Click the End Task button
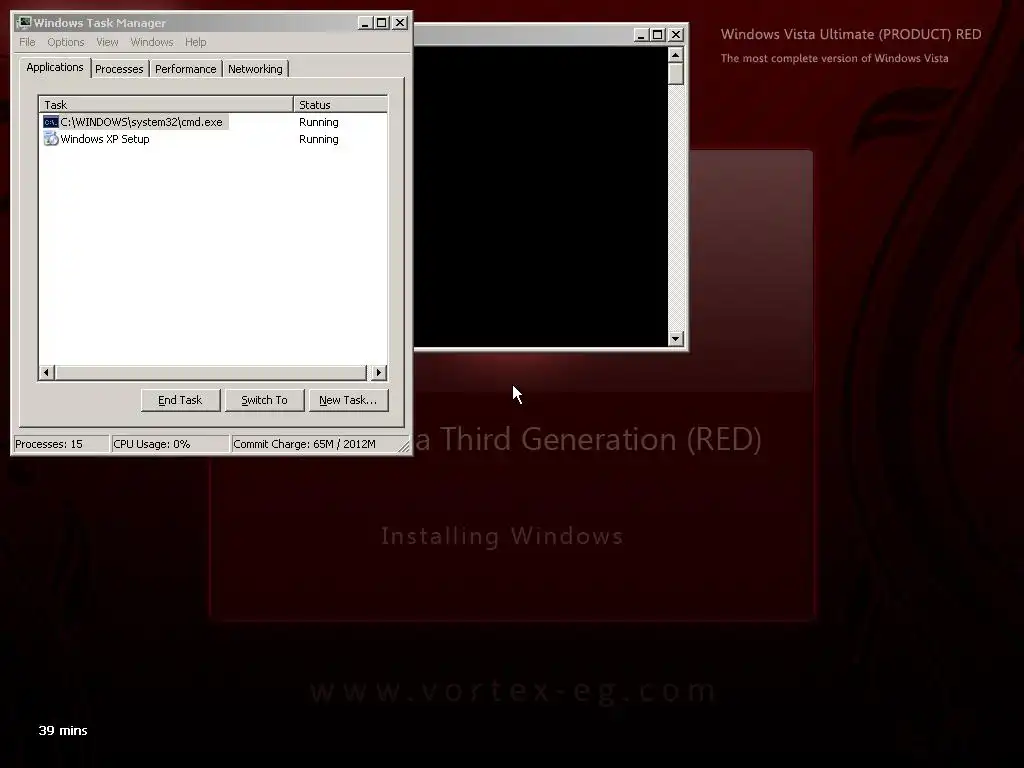 (180, 400)
